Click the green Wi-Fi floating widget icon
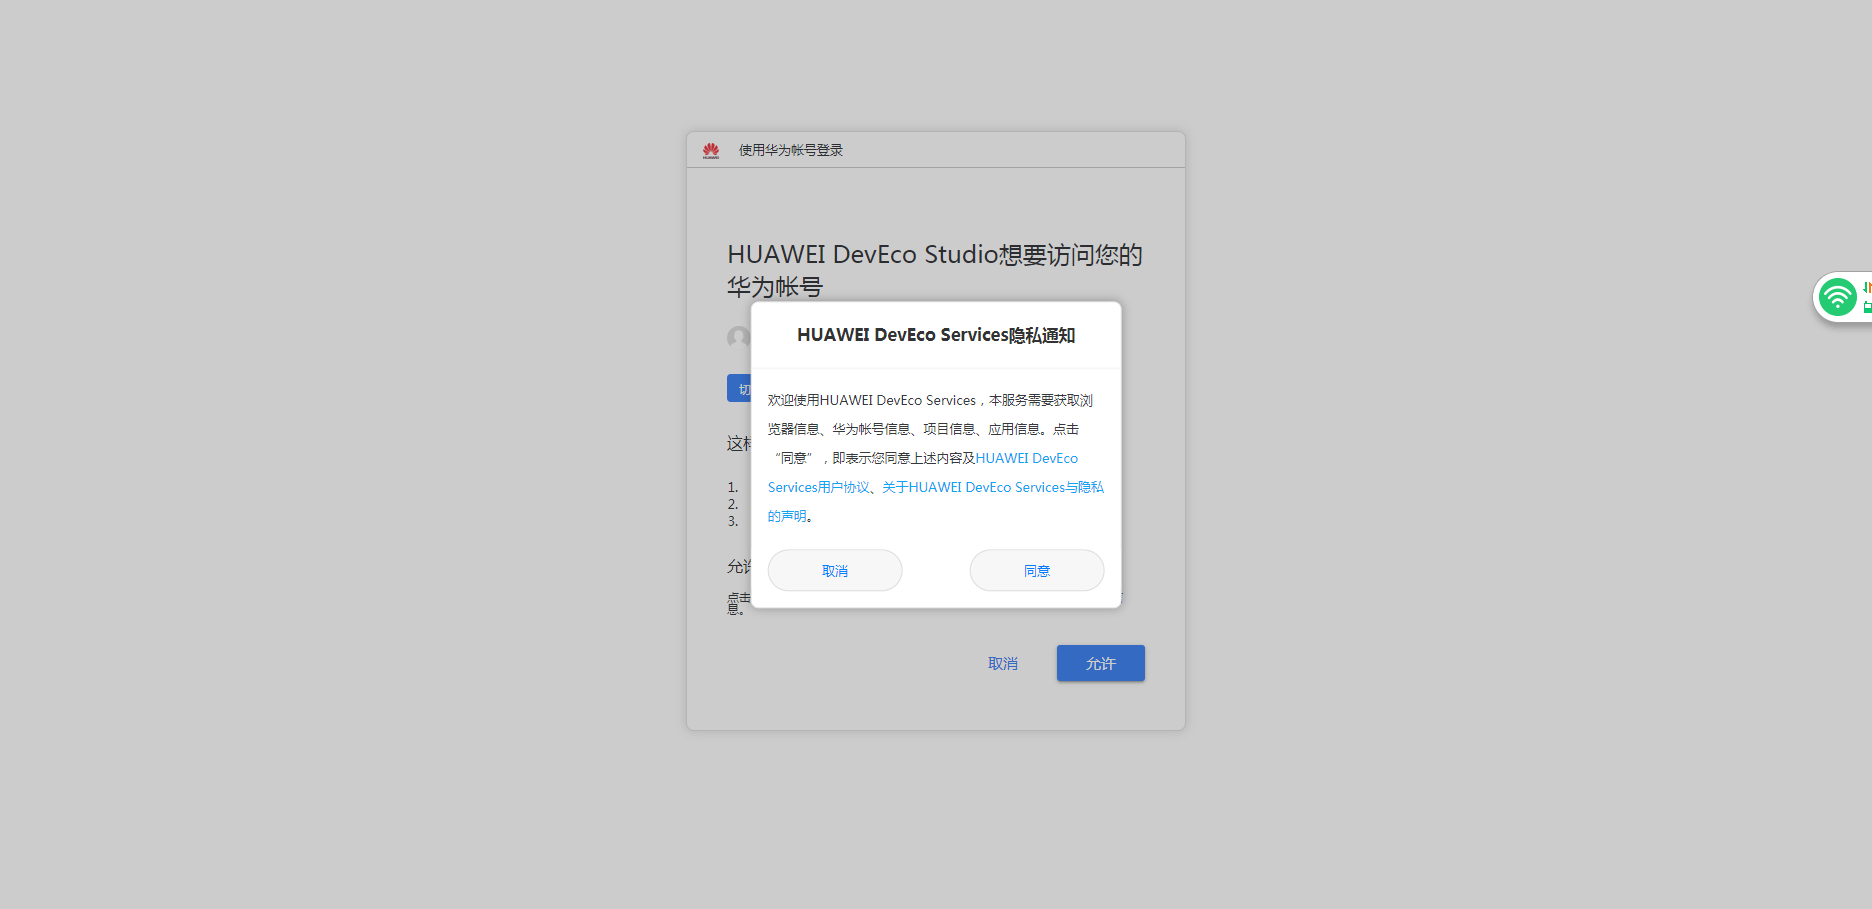 (1837, 297)
